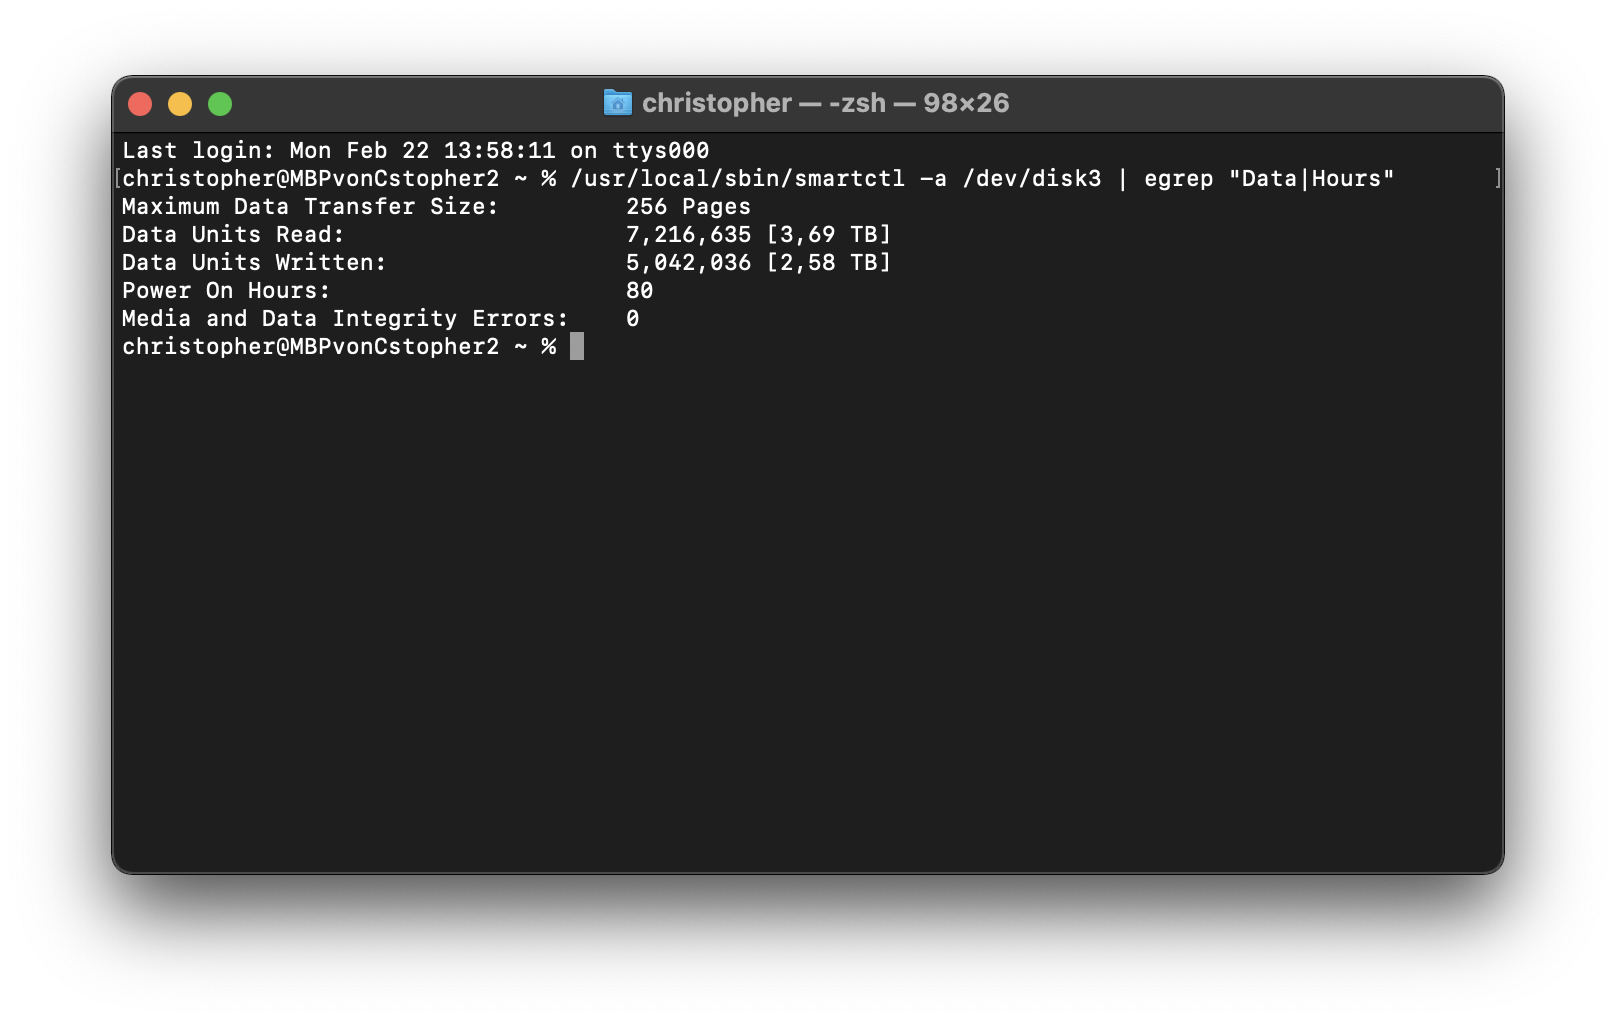
Task: Click the 'Data Units Read:' label
Action: [233, 235]
